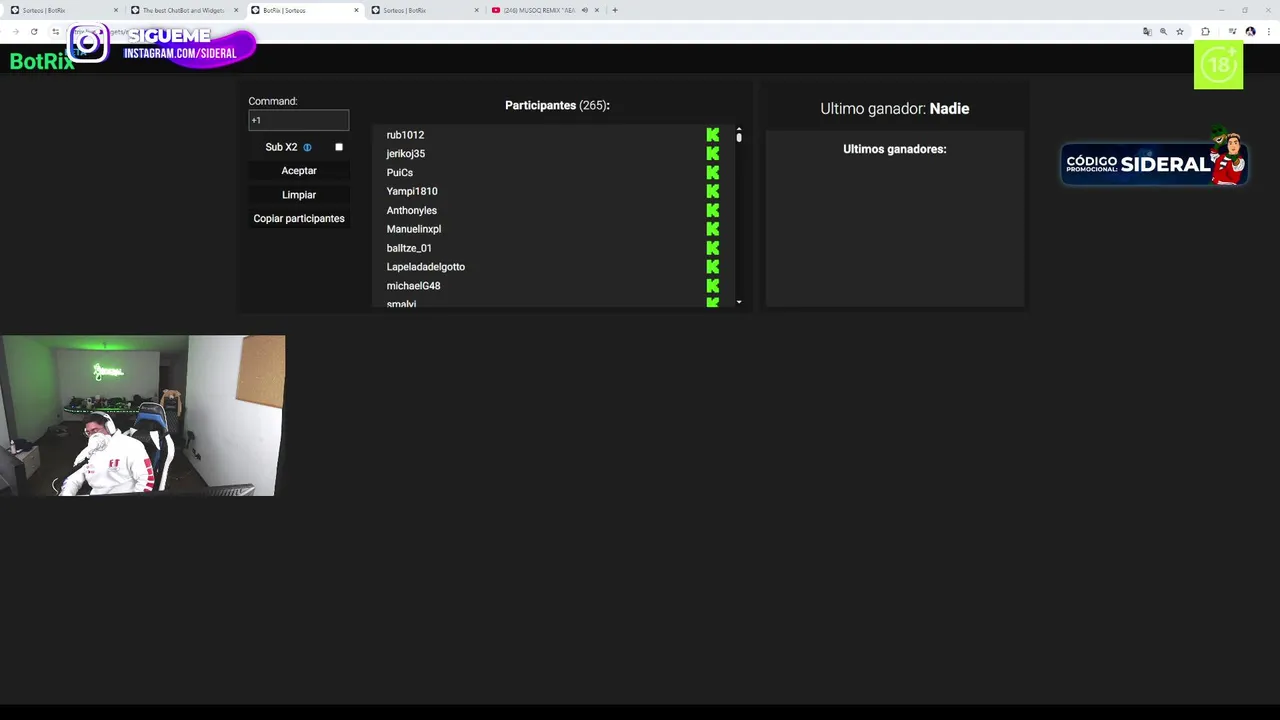The height and width of the screenshot is (720, 1280).
Task: Click the Aceptar button
Action: tap(299, 171)
